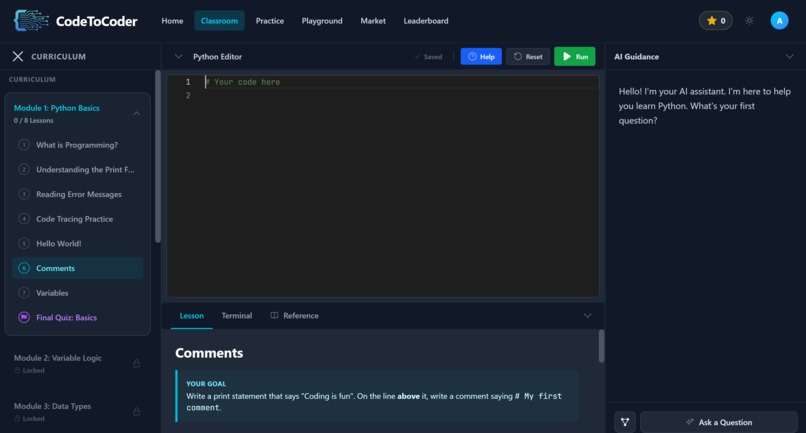Open the Classroom nav item
This screenshot has height=433, width=806.
219,21
